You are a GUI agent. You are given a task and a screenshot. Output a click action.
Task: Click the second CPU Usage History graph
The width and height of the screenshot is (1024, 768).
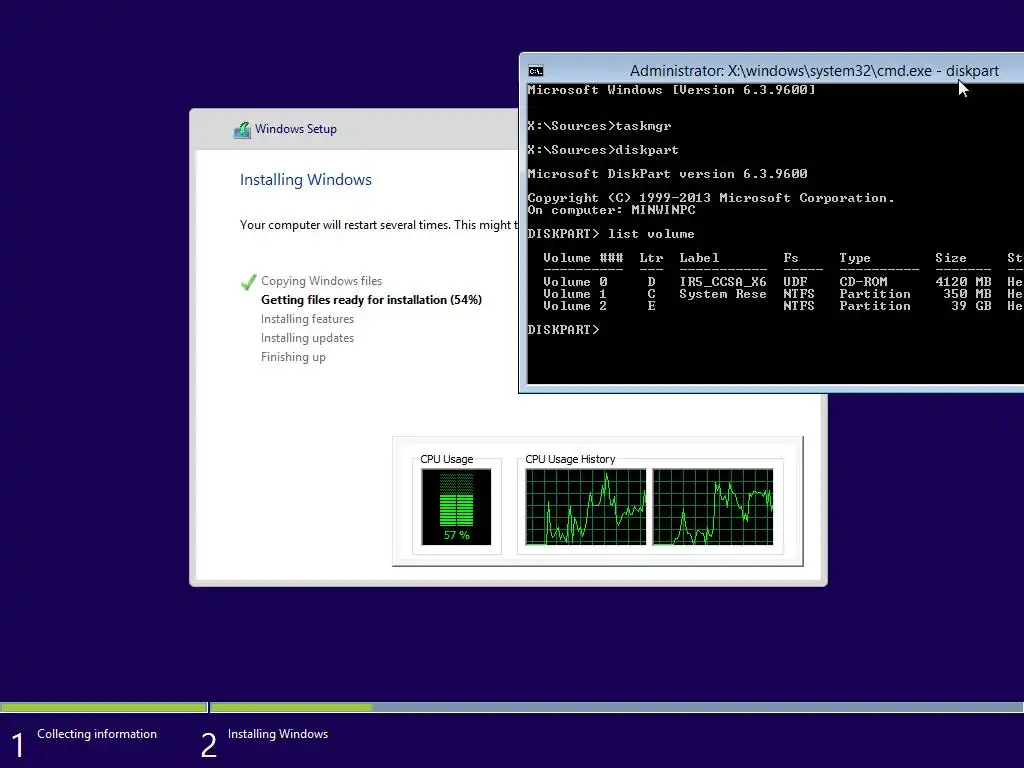click(x=713, y=507)
